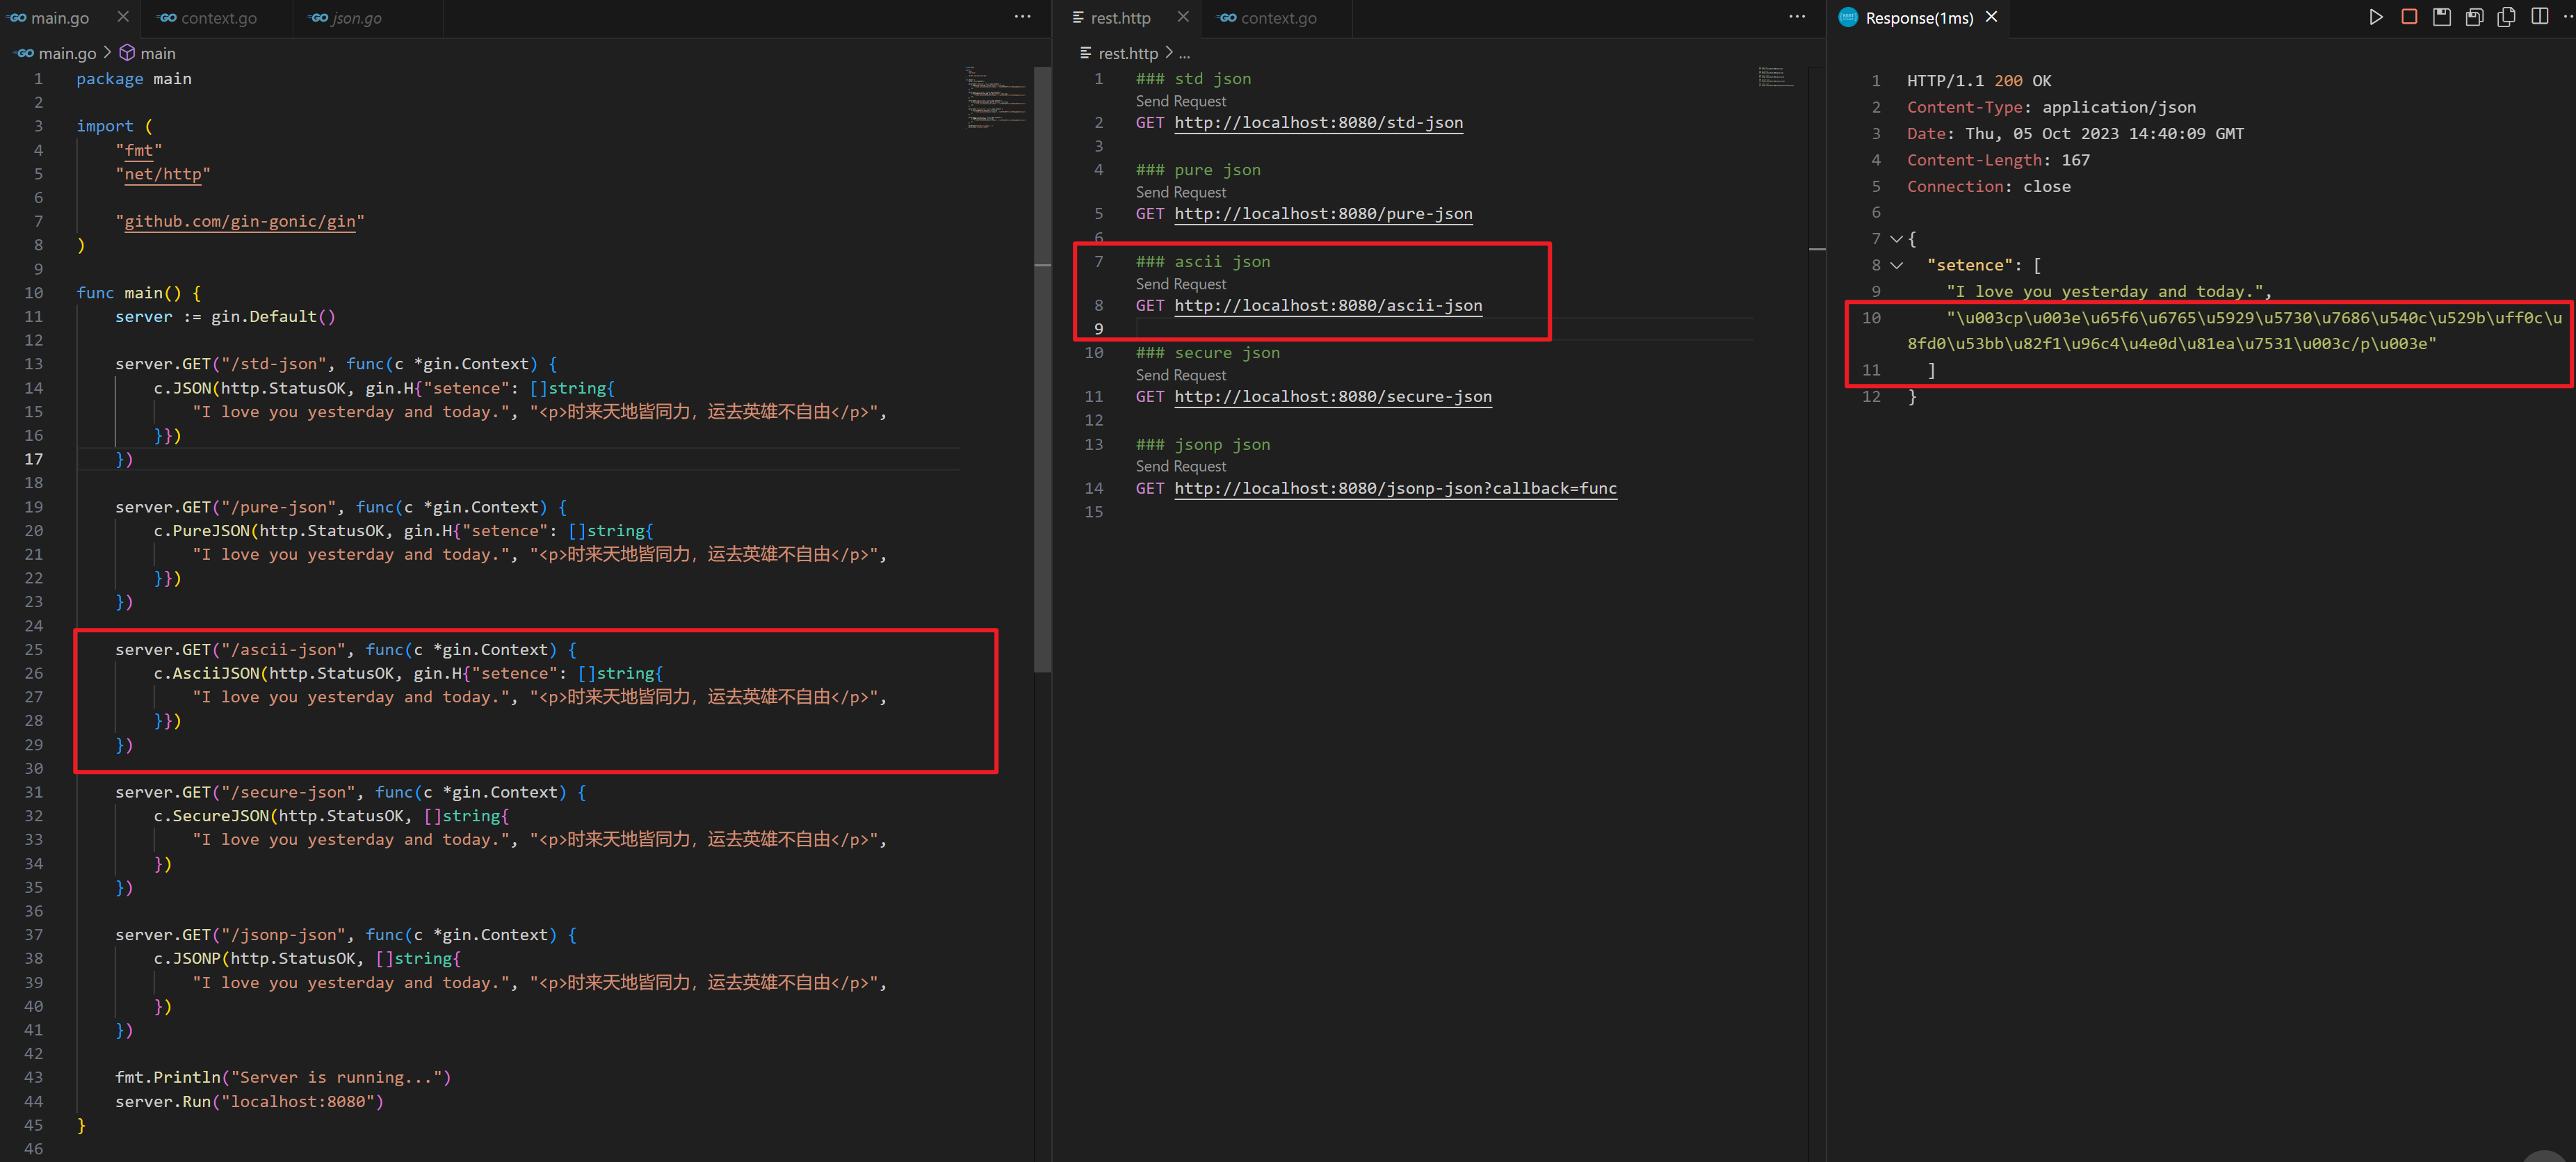
Task: Click server.Run("localhost:8080") line
Action: pyautogui.click(x=249, y=1102)
